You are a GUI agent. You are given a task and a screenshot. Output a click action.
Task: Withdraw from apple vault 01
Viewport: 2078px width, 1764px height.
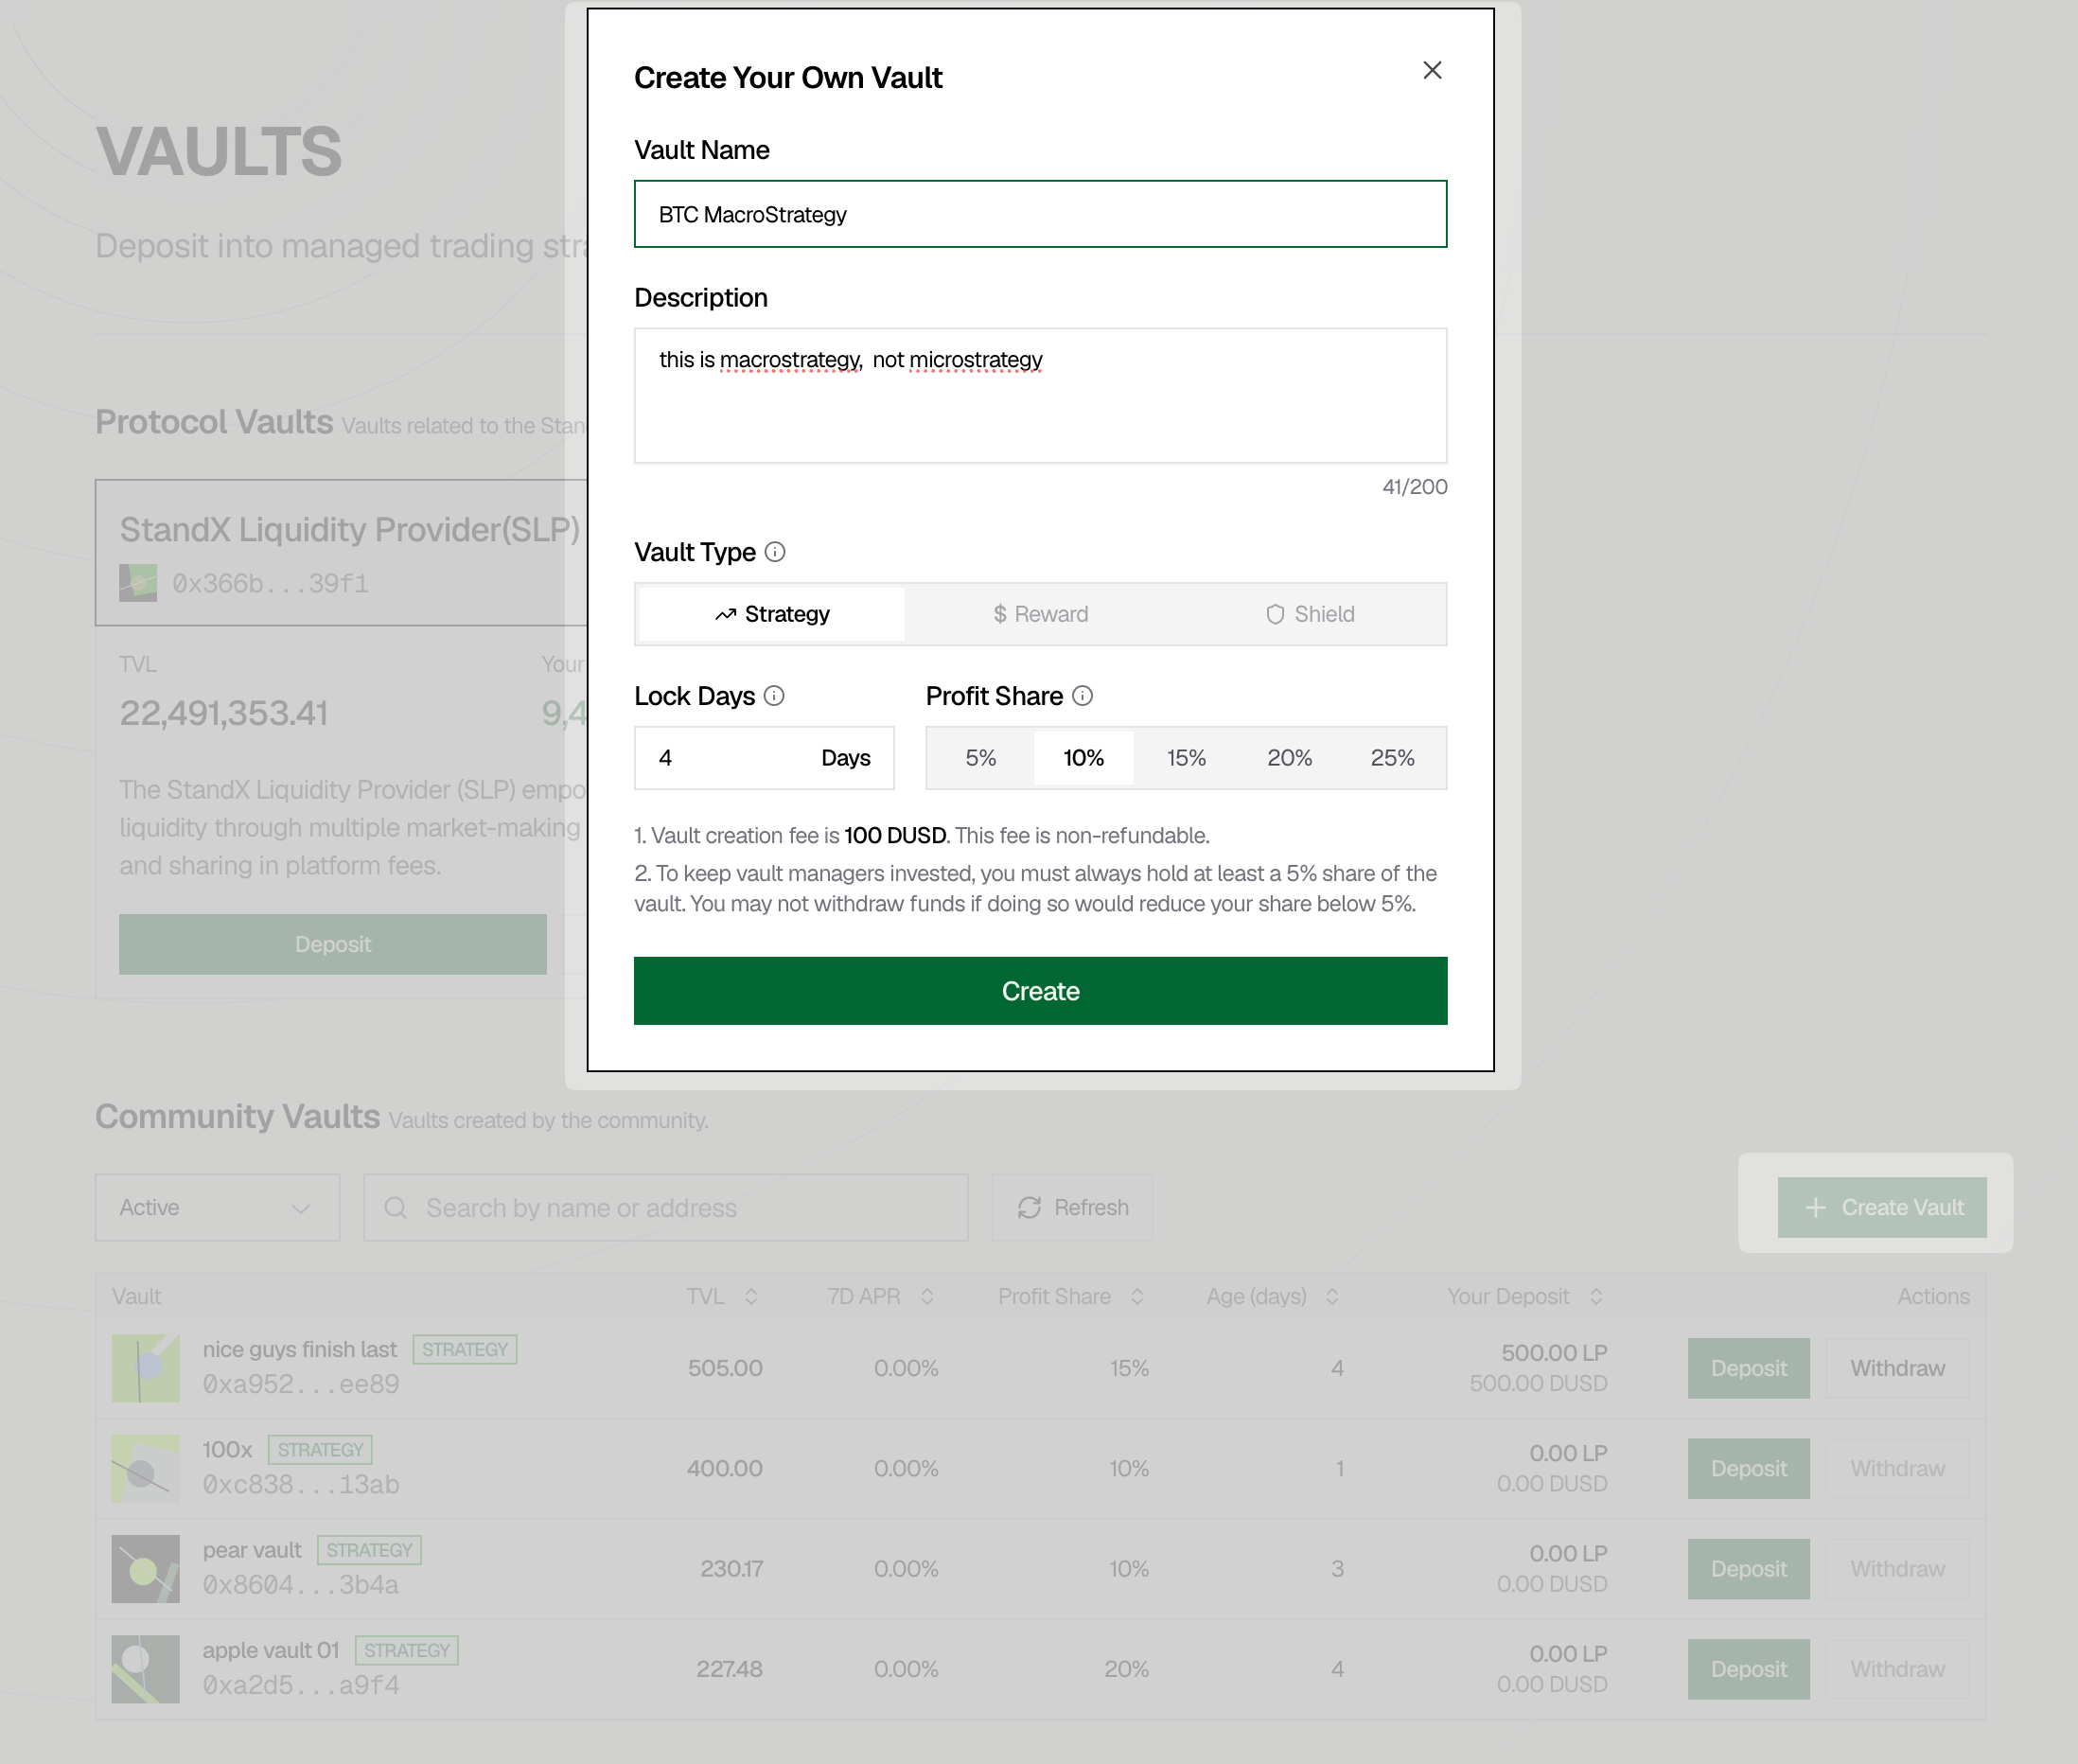1897,1669
